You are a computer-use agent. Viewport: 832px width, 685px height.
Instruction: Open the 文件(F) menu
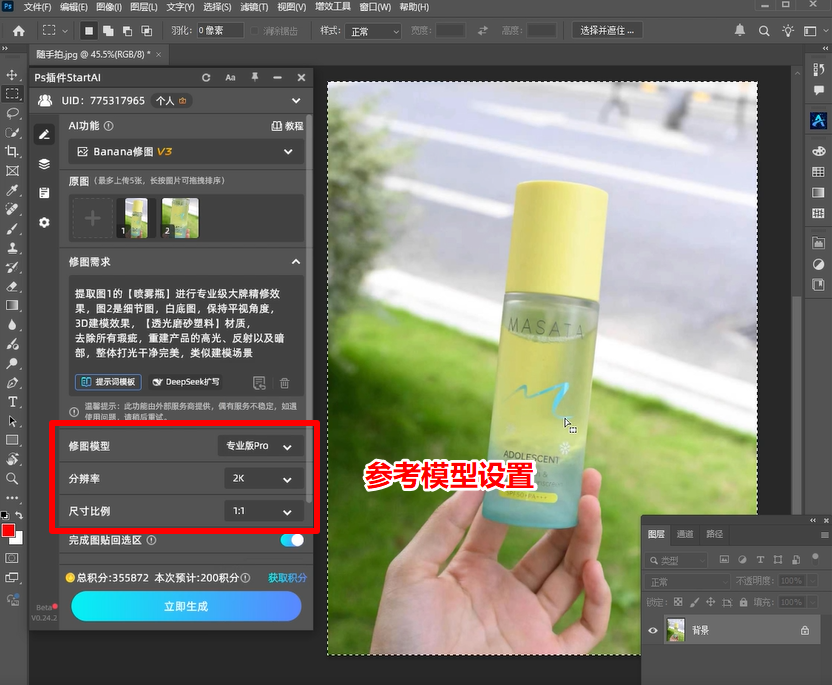click(38, 7)
